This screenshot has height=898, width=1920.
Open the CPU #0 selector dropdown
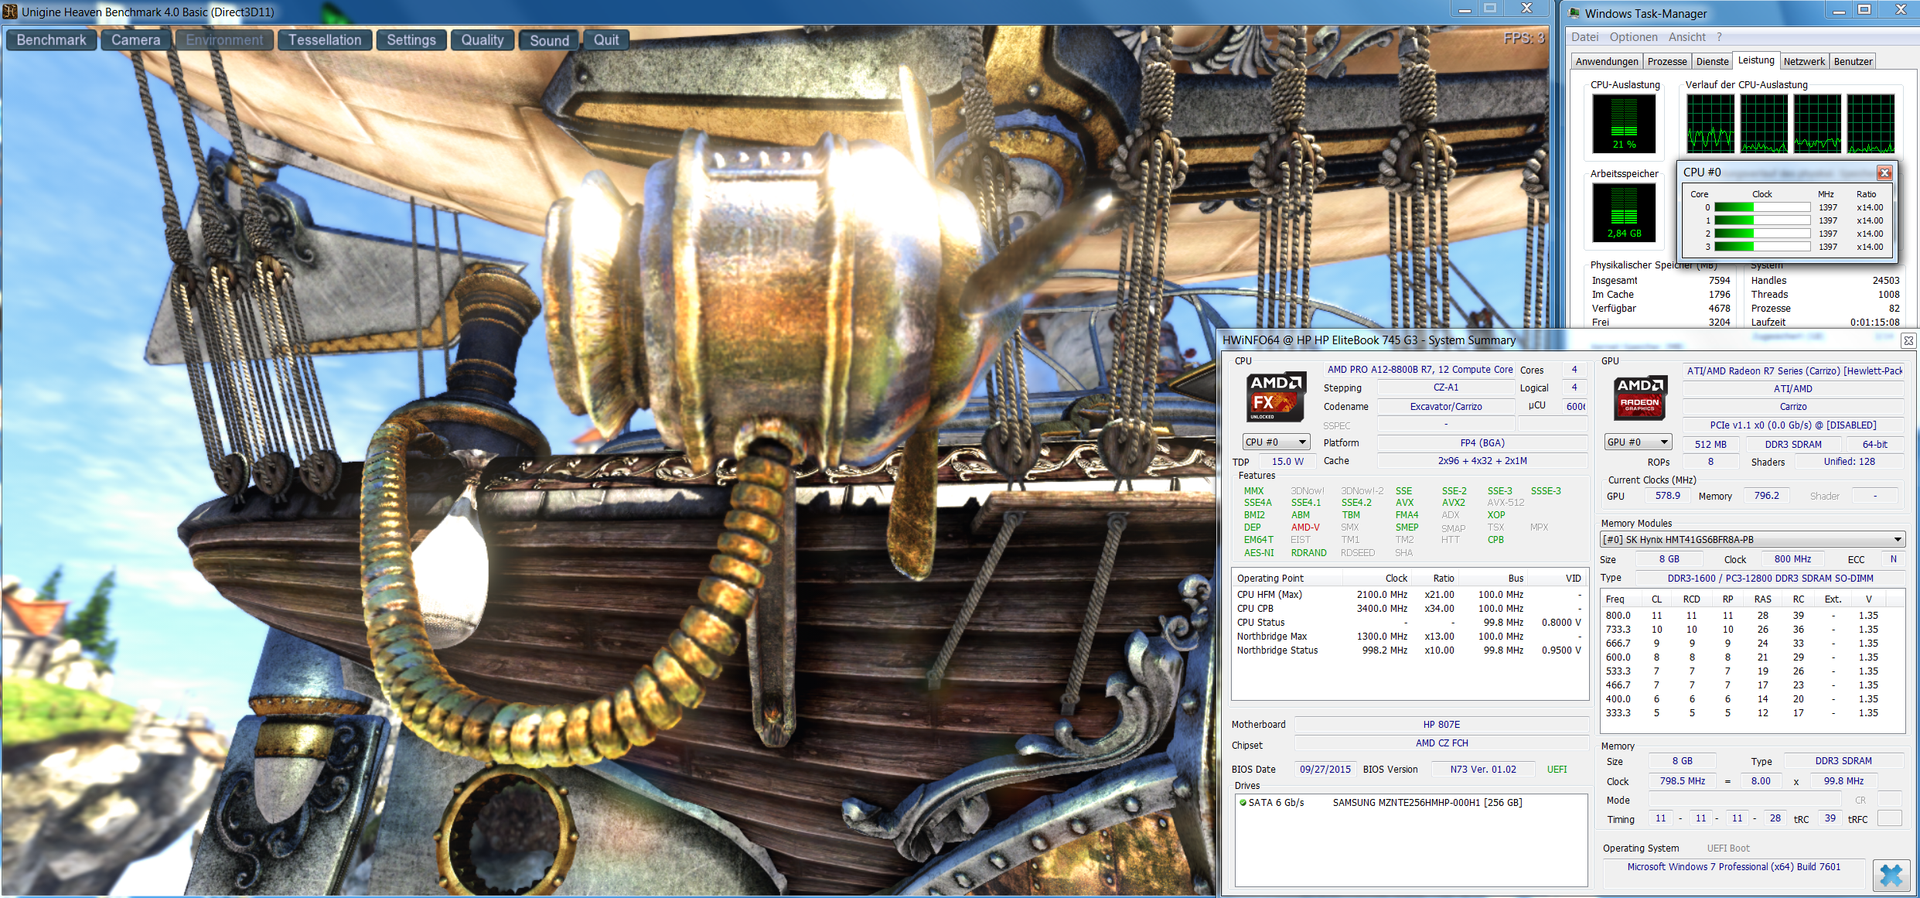click(x=1276, y=442)
